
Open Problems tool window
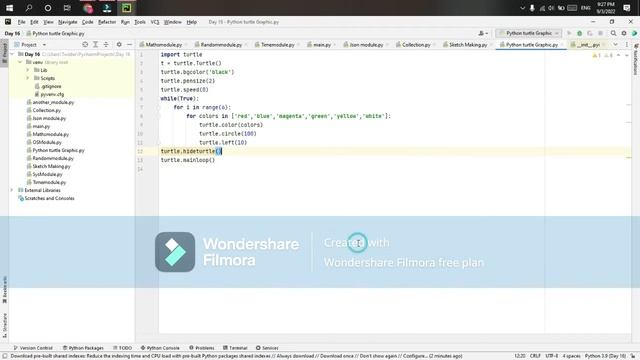(x=202, y=348)
